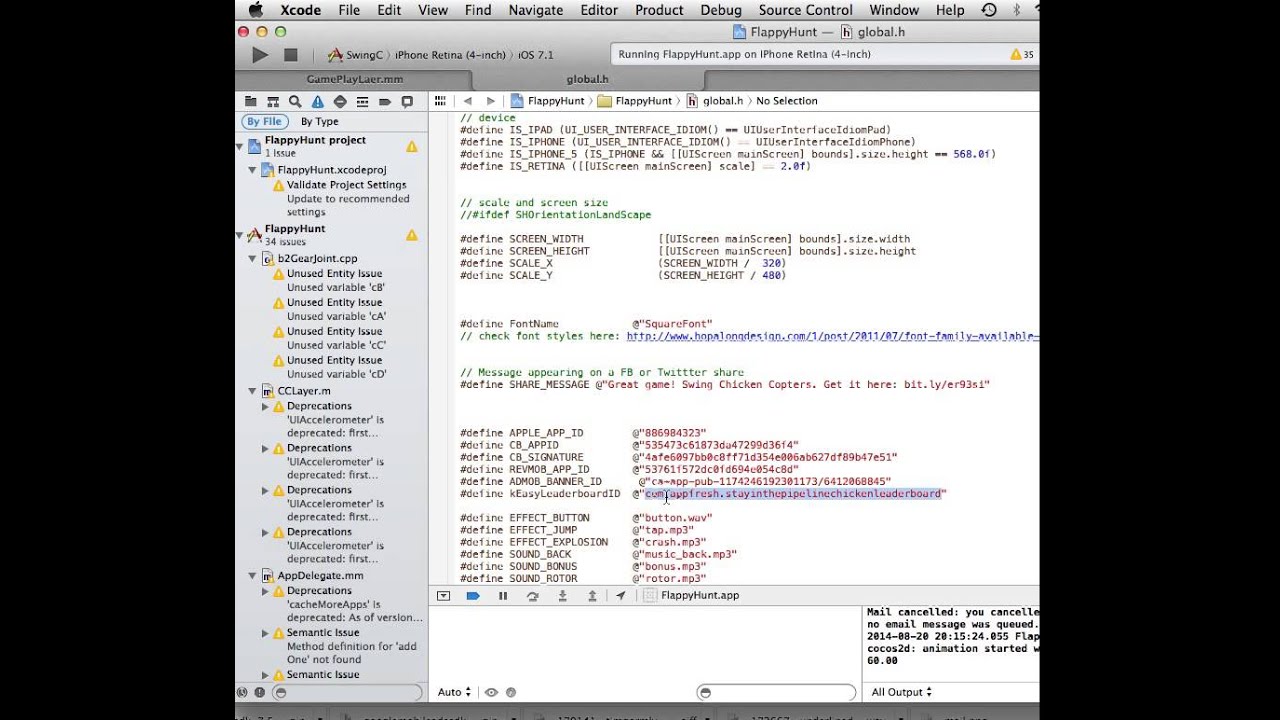Switch to GamePlayLaer.mm tab
Screen dimensions: 1280x720
tap(355, 79)
